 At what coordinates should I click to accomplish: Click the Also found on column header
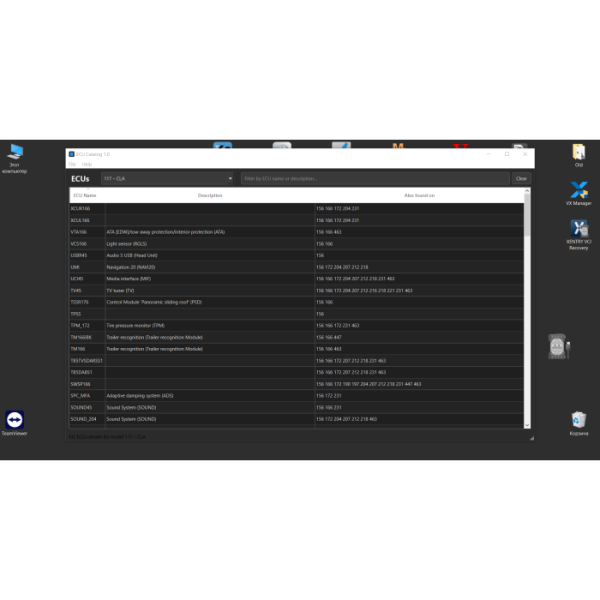pos(419,195)
